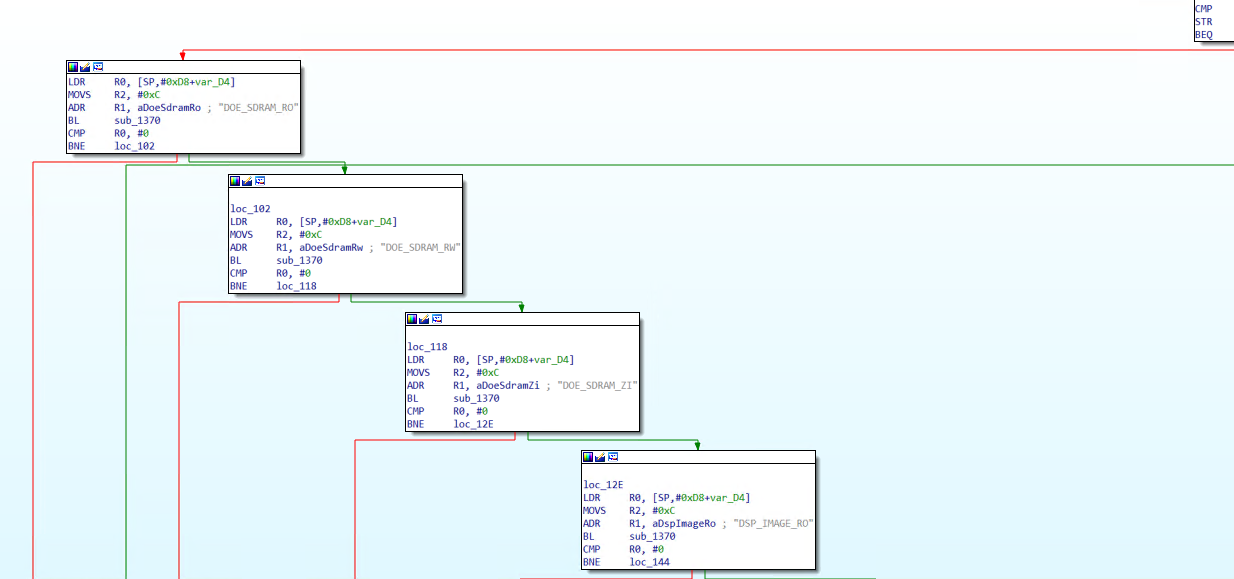Click pencil edit icon on loc_12E block
Image resolution: width=1234 pixels, height=579 pixels.
point(601,457)
